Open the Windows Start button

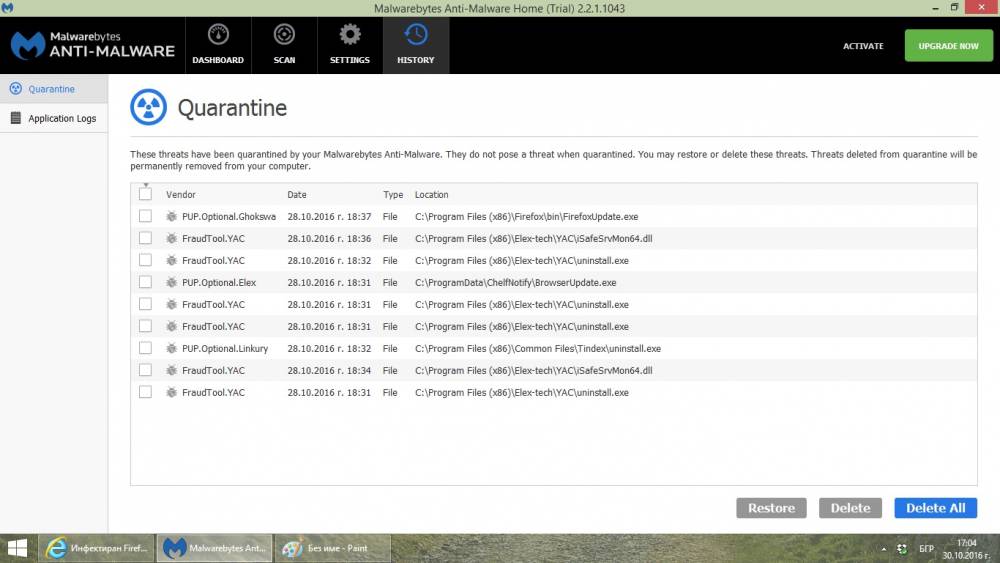pos(17,548)
